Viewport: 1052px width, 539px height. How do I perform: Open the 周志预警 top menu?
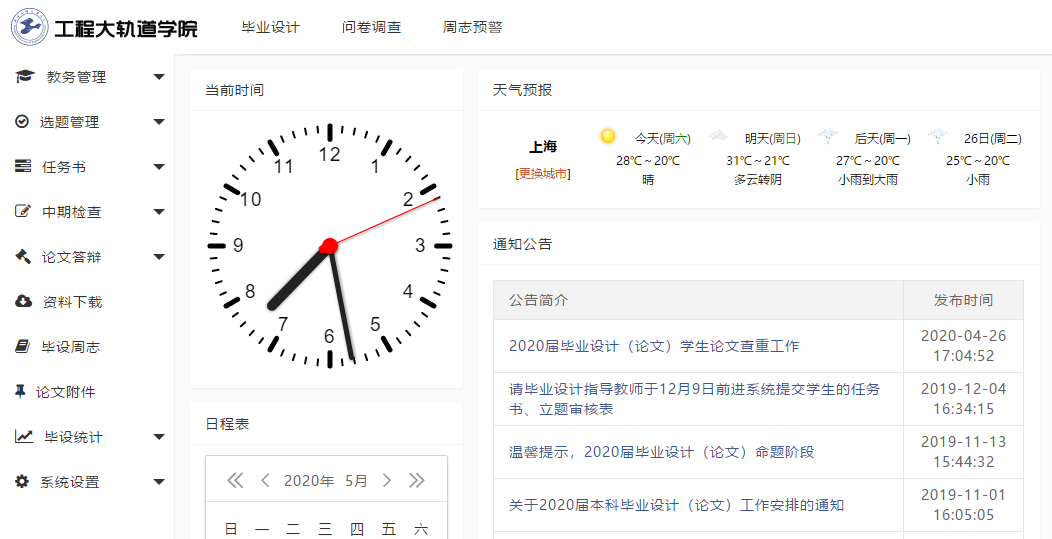[x=472, y=28]
